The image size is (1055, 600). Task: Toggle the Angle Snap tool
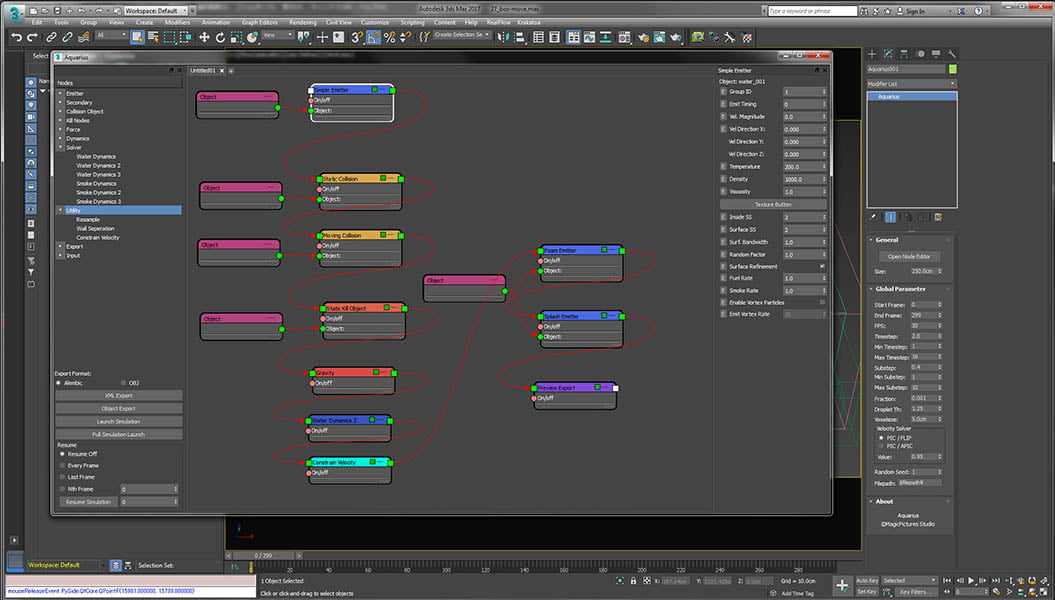pyautogui.click(x=373, y=37)
